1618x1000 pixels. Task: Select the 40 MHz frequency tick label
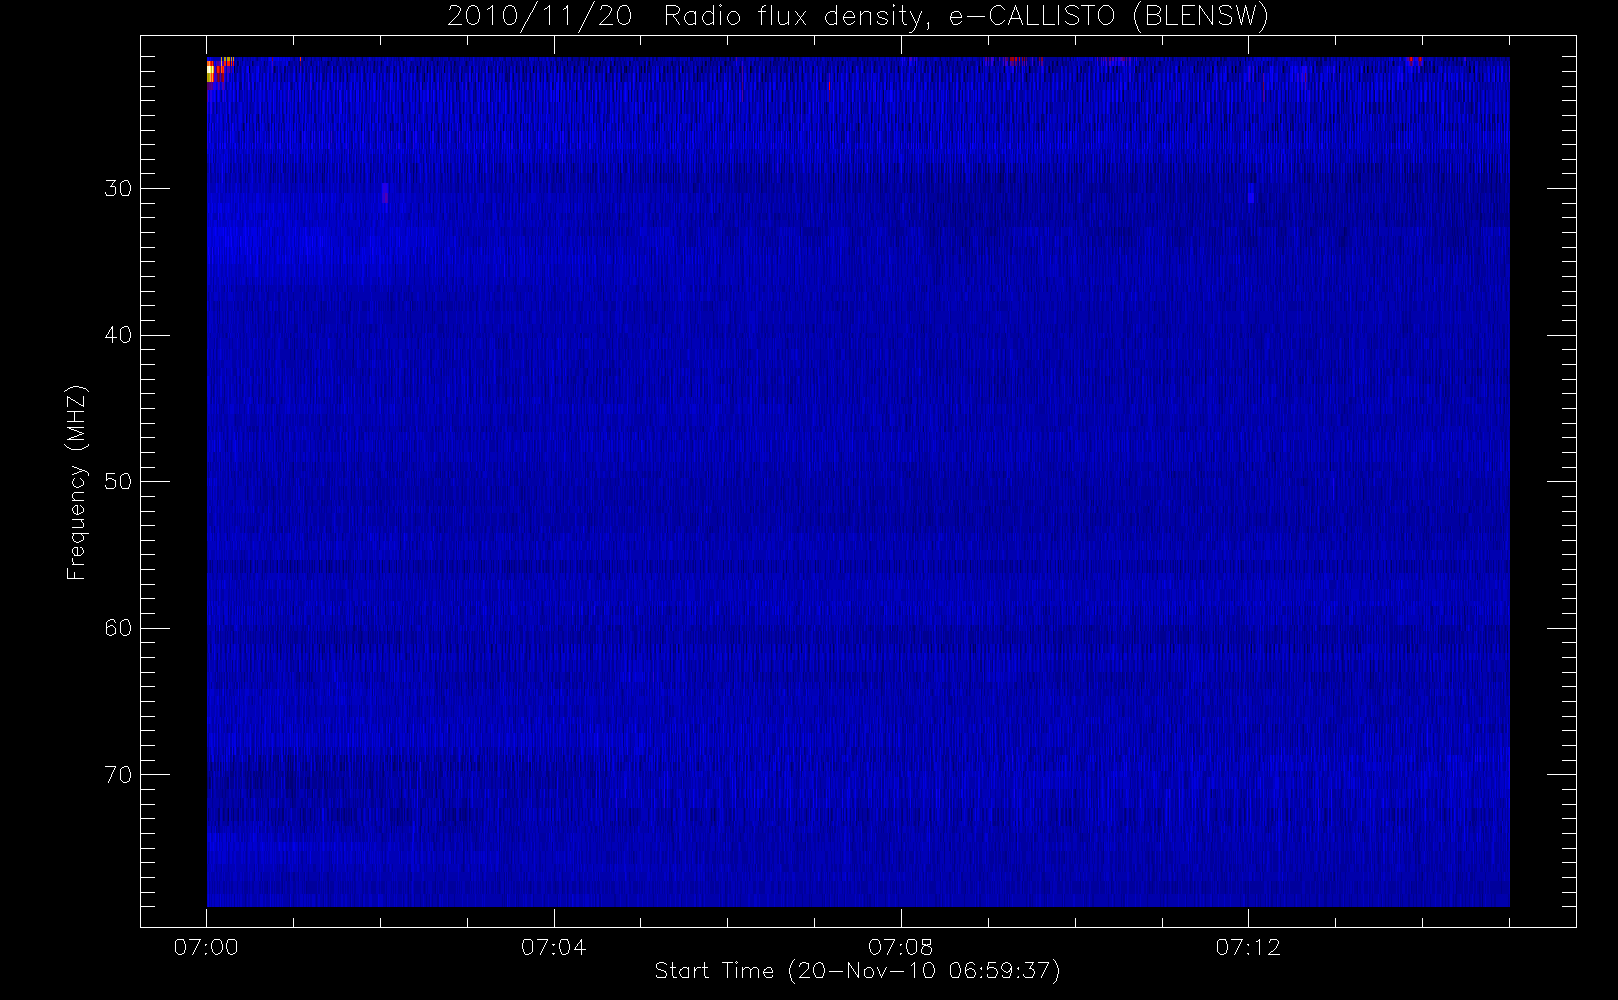pos(118,335)
